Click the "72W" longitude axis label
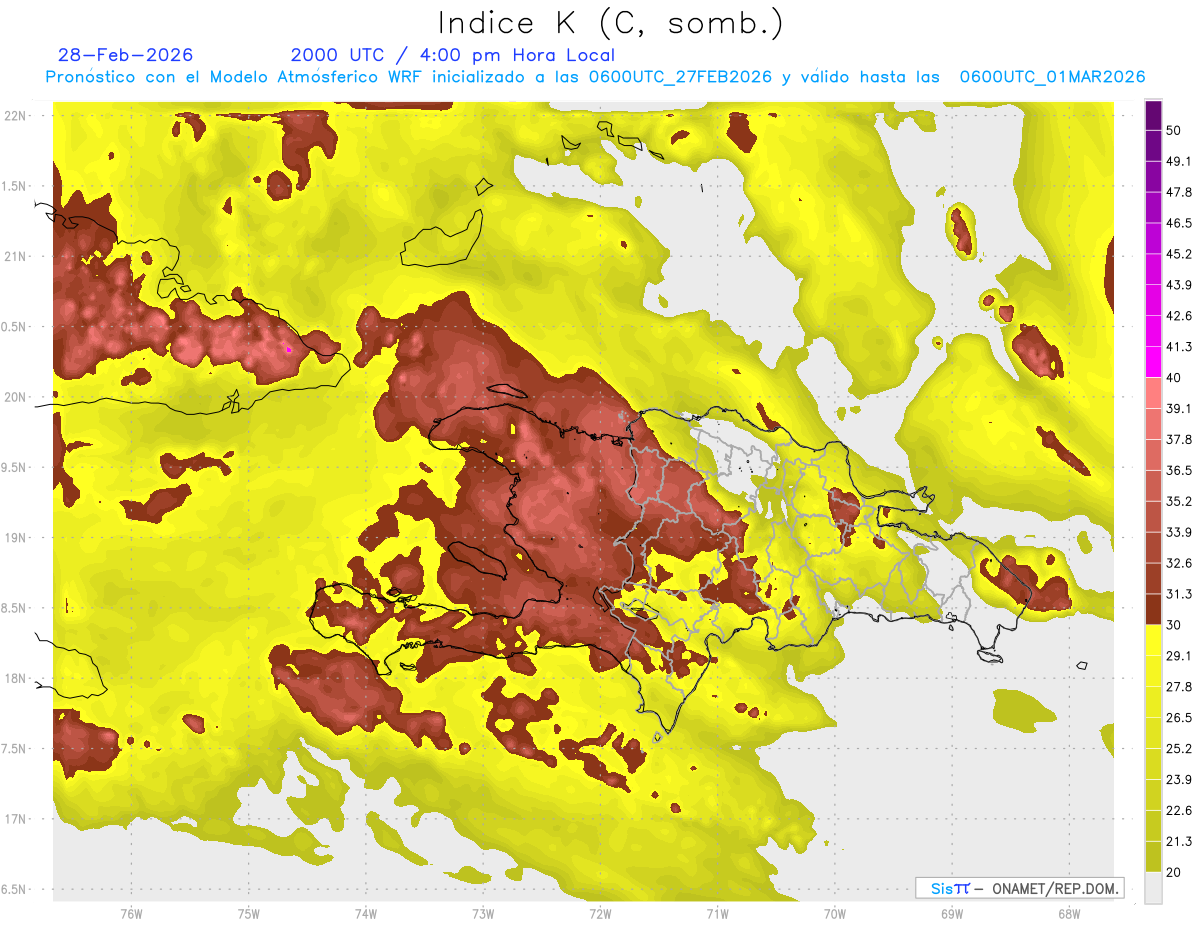This screenshot has width=1200, height=927. [x=600, y=912]
